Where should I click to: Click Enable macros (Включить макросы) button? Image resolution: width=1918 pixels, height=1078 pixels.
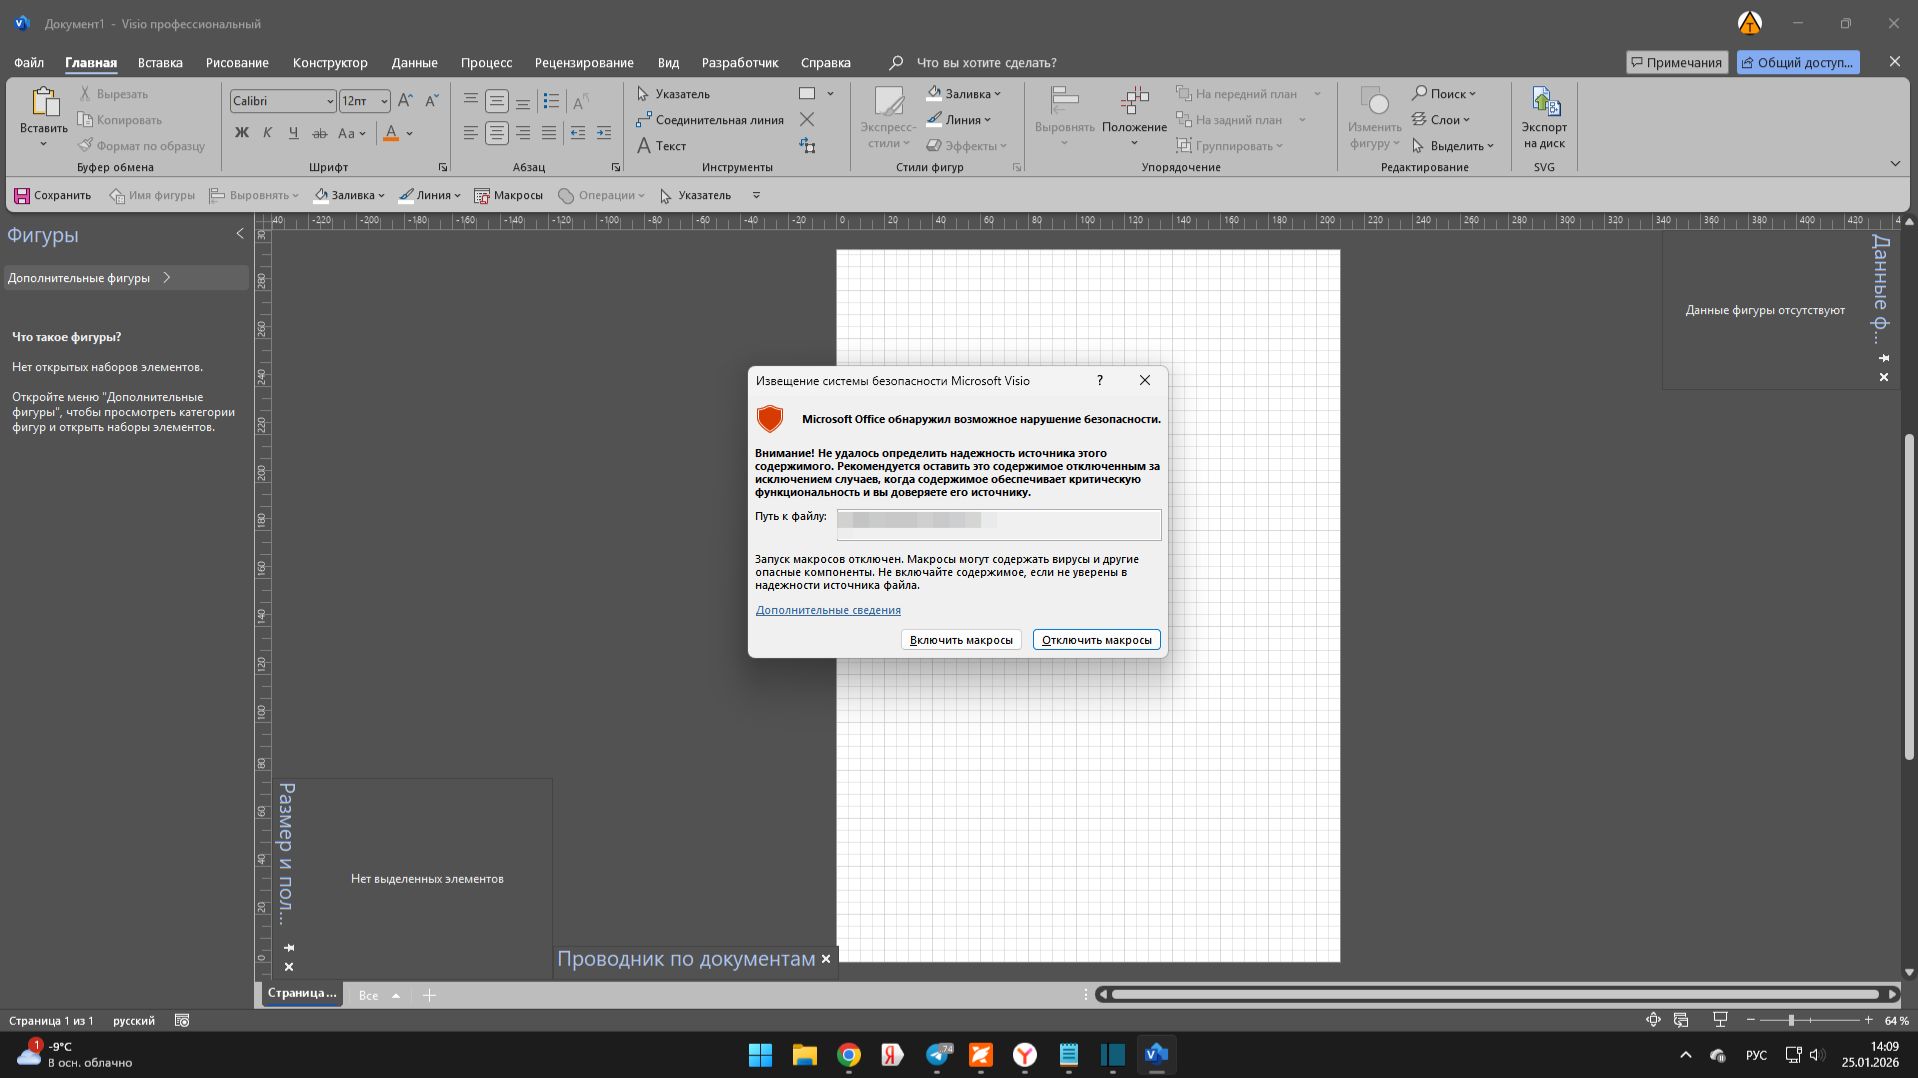pyautogui.click(x=960, y=640)
